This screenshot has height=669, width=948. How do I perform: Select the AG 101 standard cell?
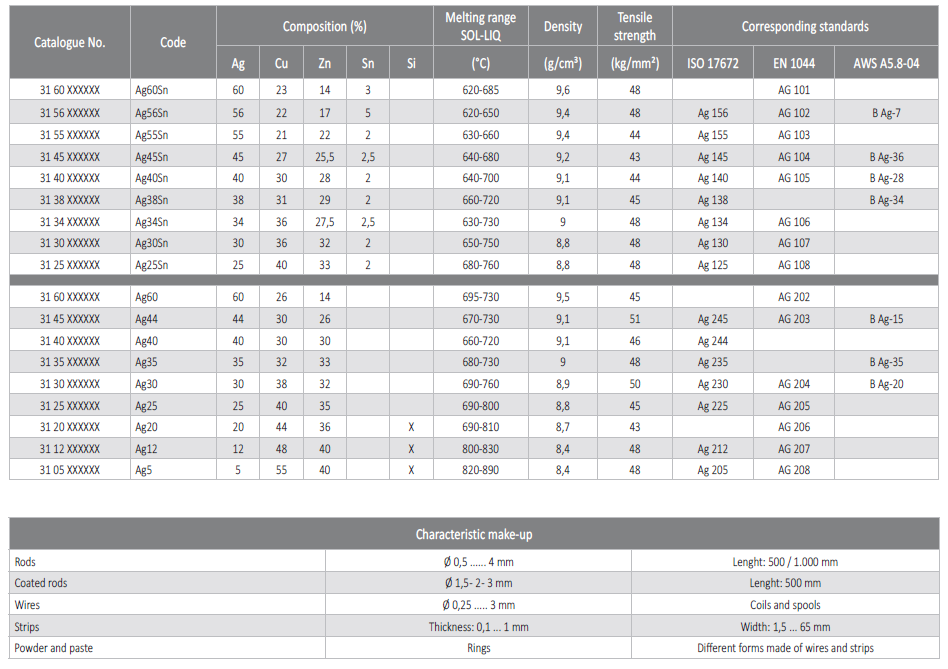pyautogui.click(x=794, y=90)
